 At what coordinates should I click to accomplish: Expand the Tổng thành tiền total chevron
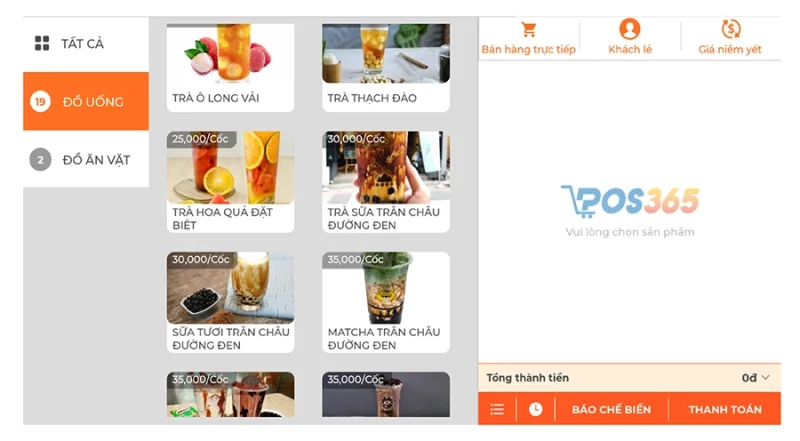[765, 378]
